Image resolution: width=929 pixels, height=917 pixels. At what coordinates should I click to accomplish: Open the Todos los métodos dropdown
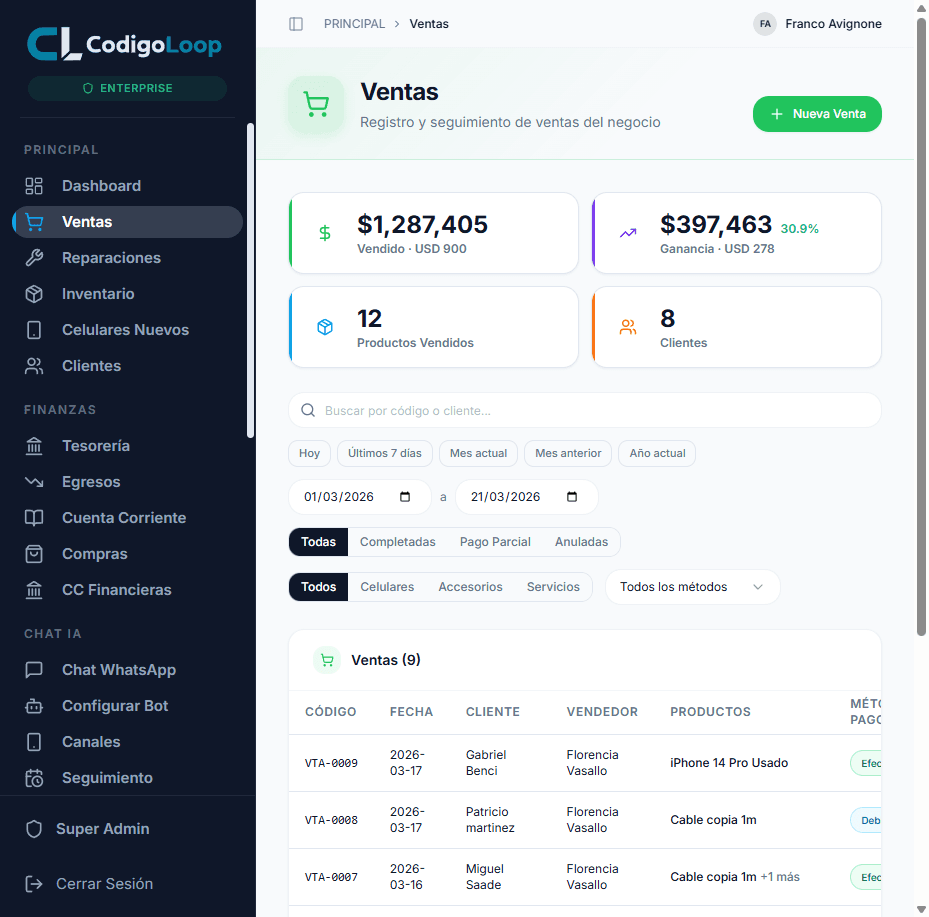[692, 587]
